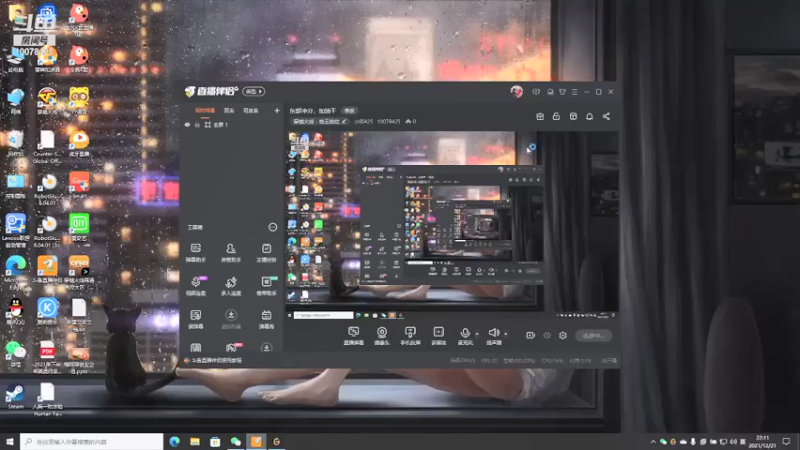Click room number 10078425 text
The height and width of the screenshot is (450, 800).
tap(389, 121)
